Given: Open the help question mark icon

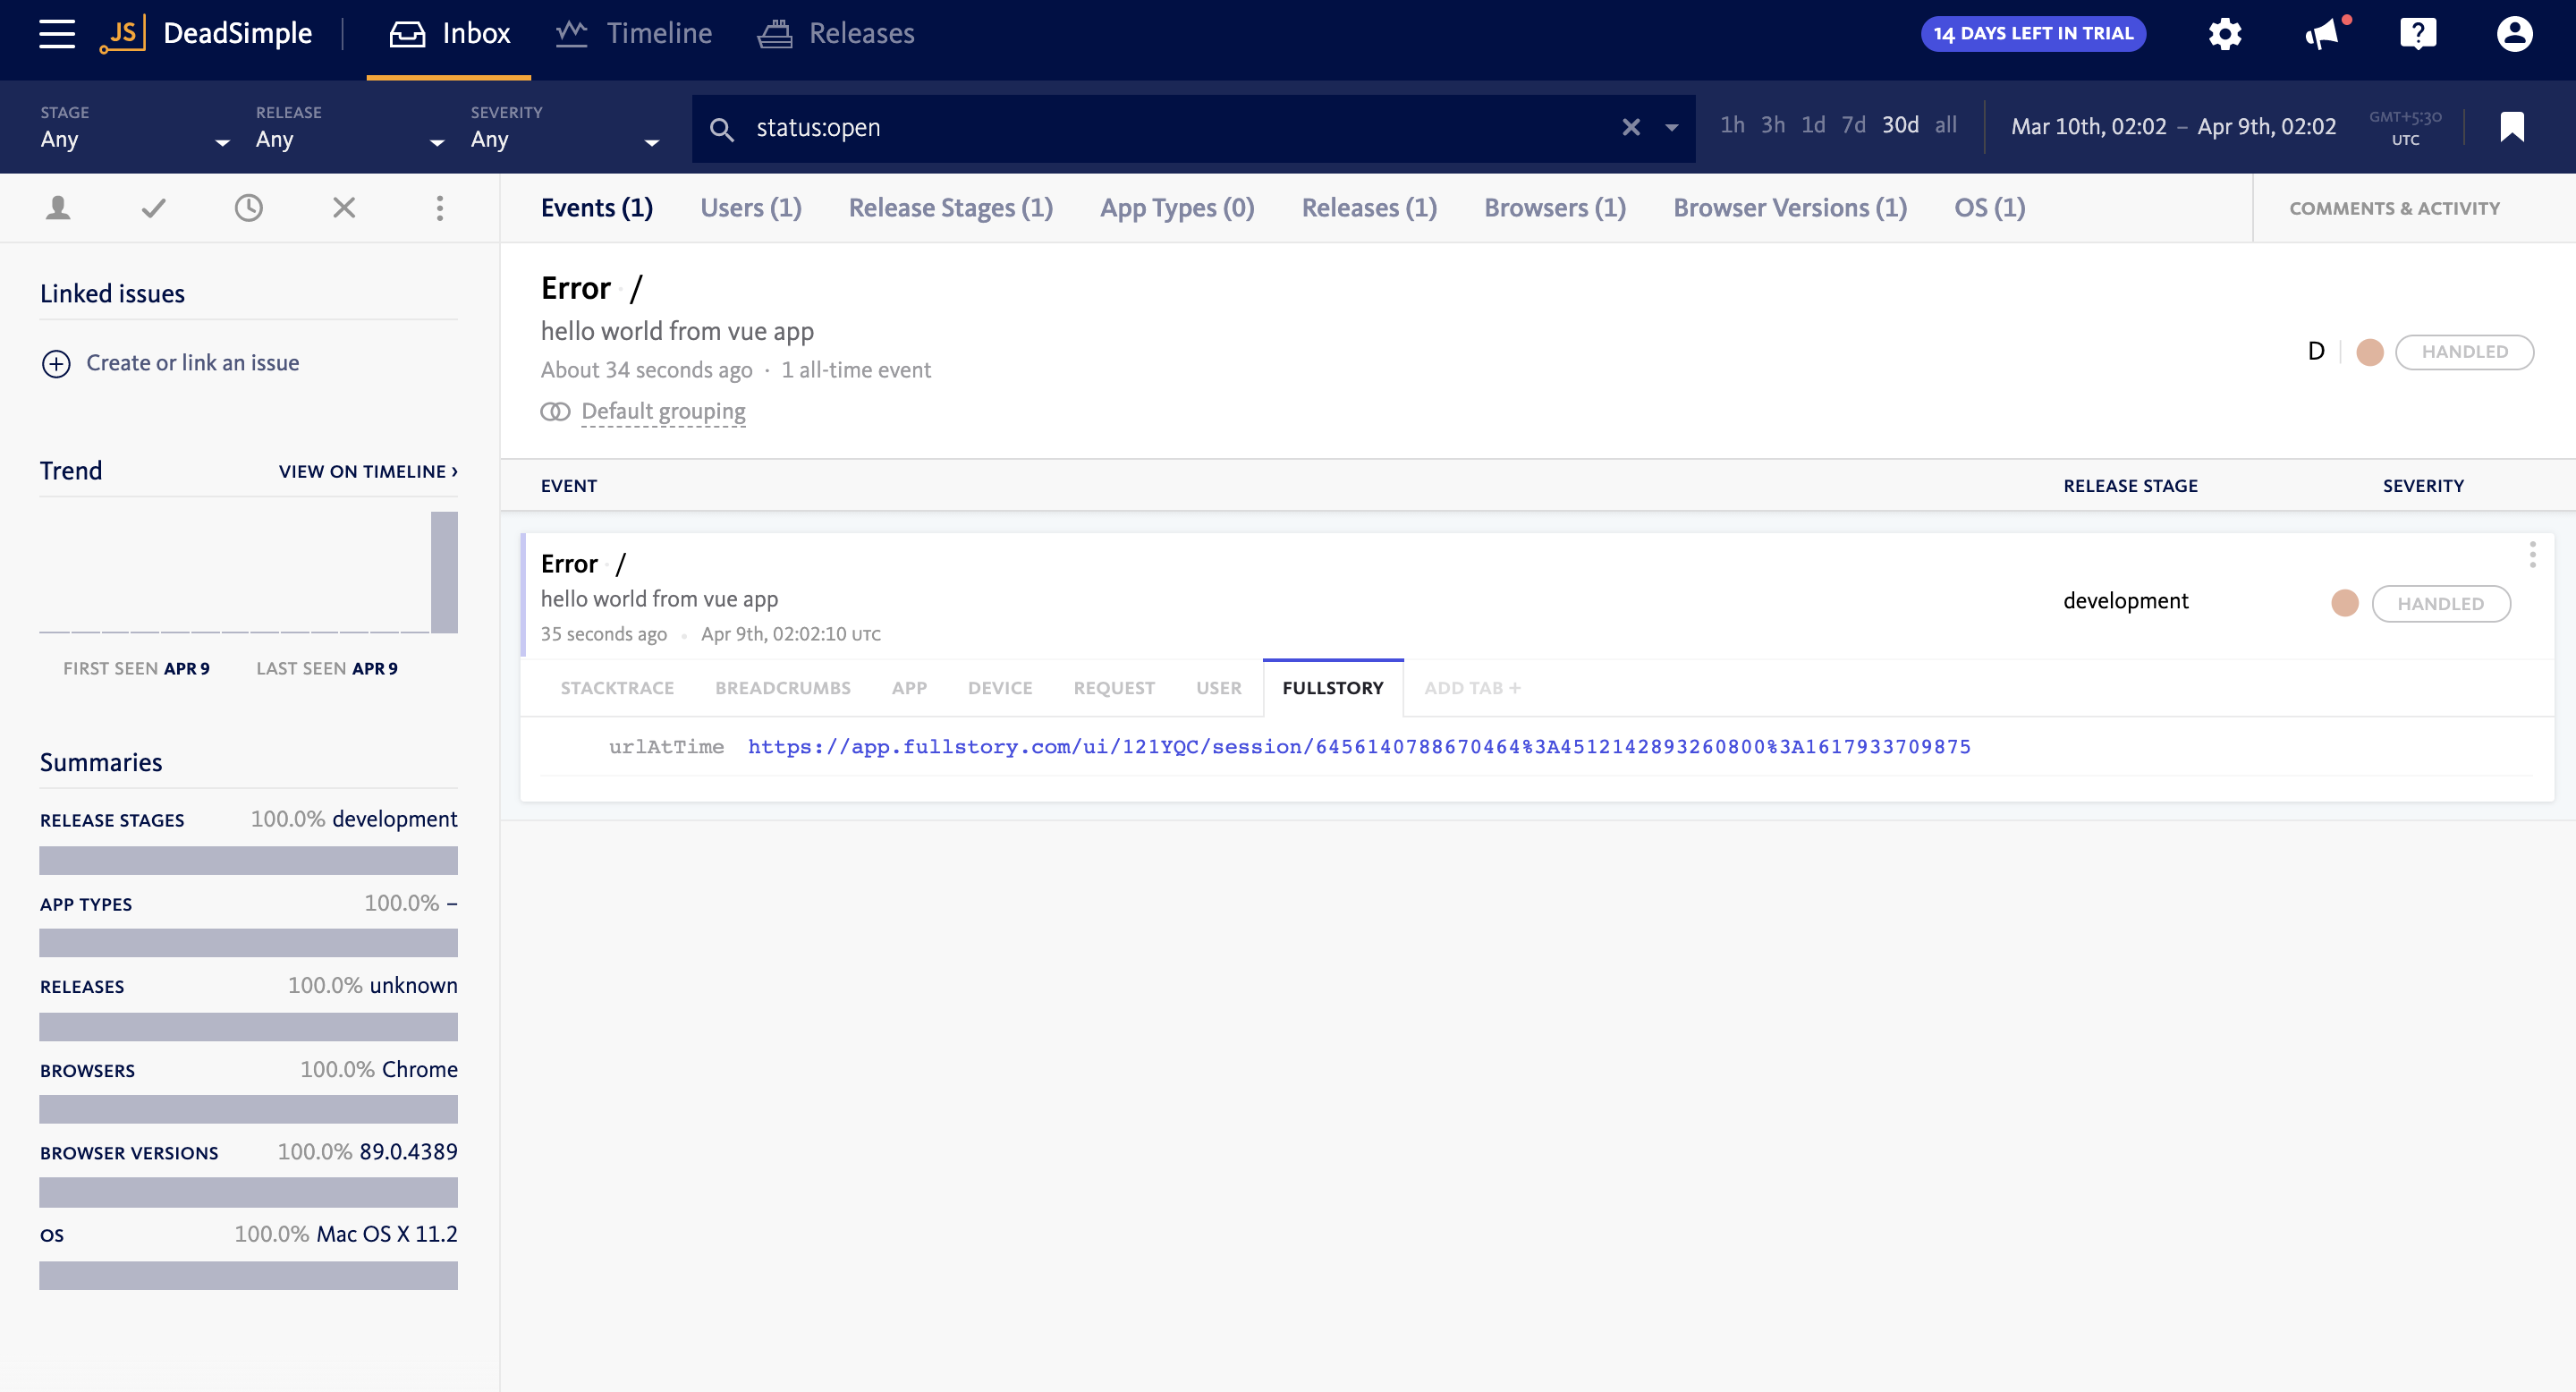Looking at the screenshot, I should pyautogui.click(x=2417, y=34).
